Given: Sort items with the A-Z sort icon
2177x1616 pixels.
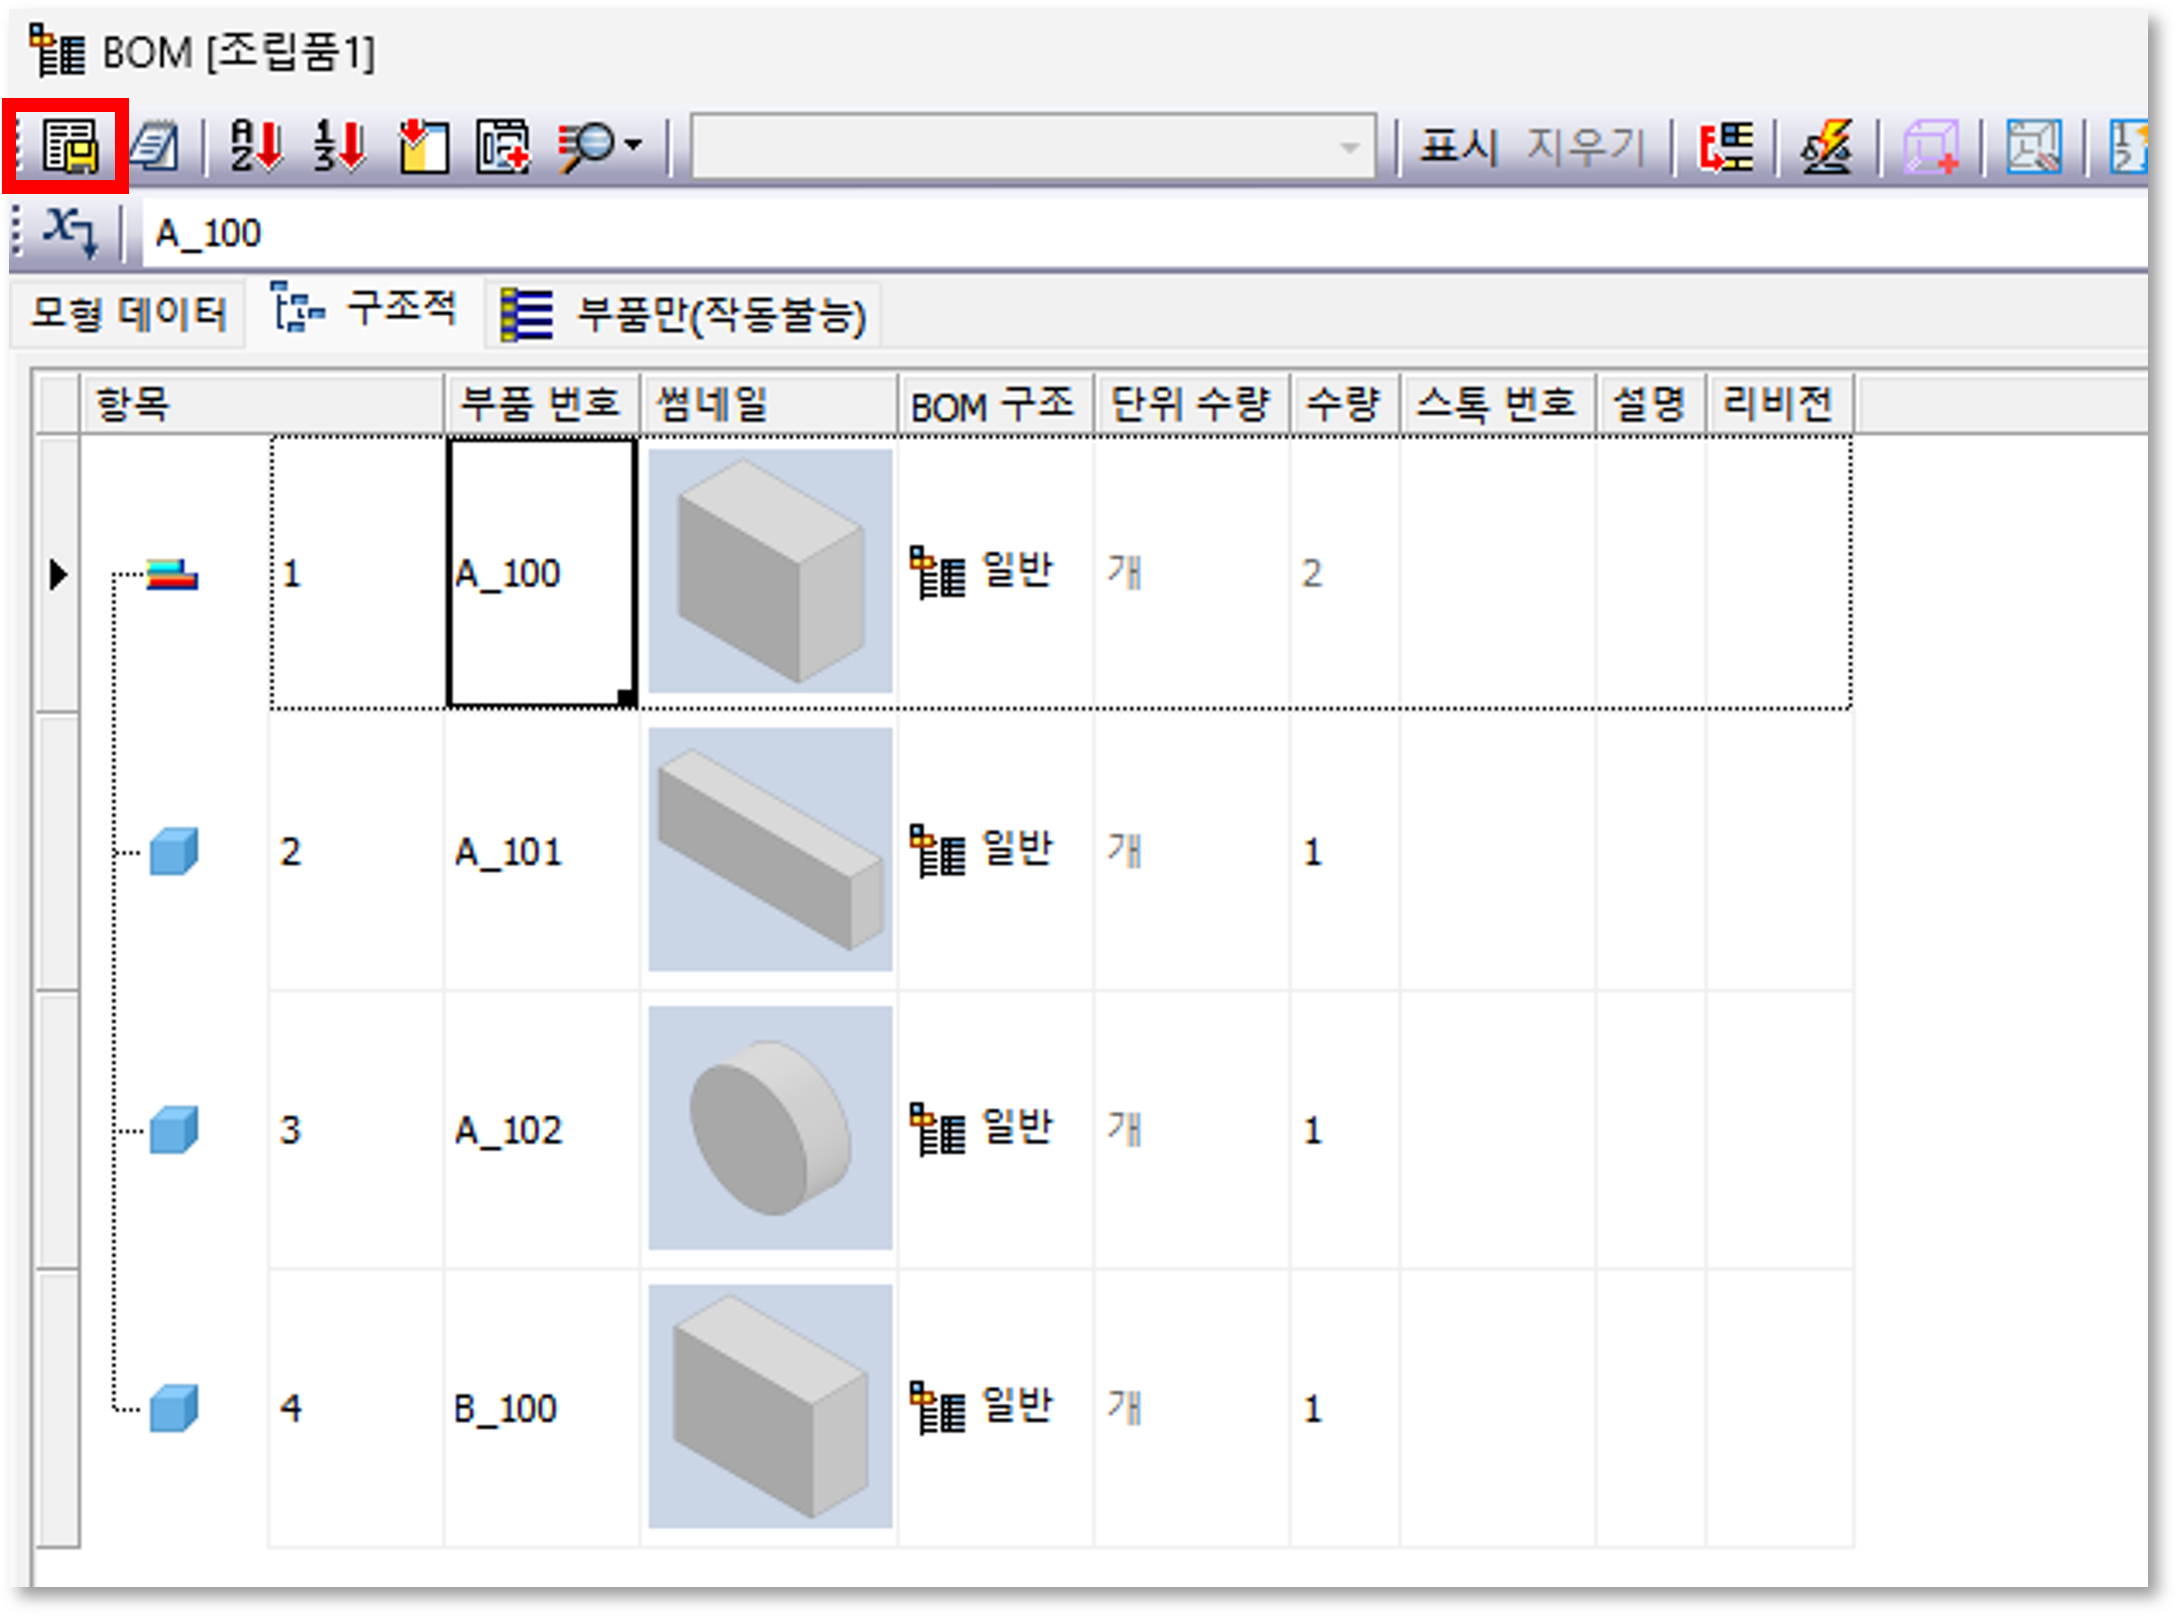Looking at the screenshot, I should pos(256,146).
